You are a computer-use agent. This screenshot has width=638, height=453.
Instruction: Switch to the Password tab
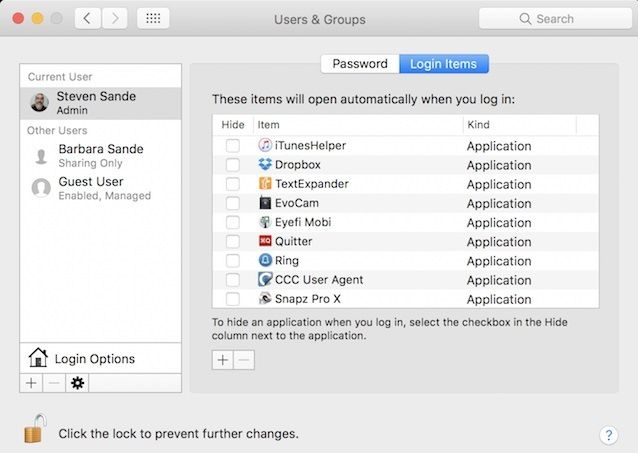click(x=360, y=64)
